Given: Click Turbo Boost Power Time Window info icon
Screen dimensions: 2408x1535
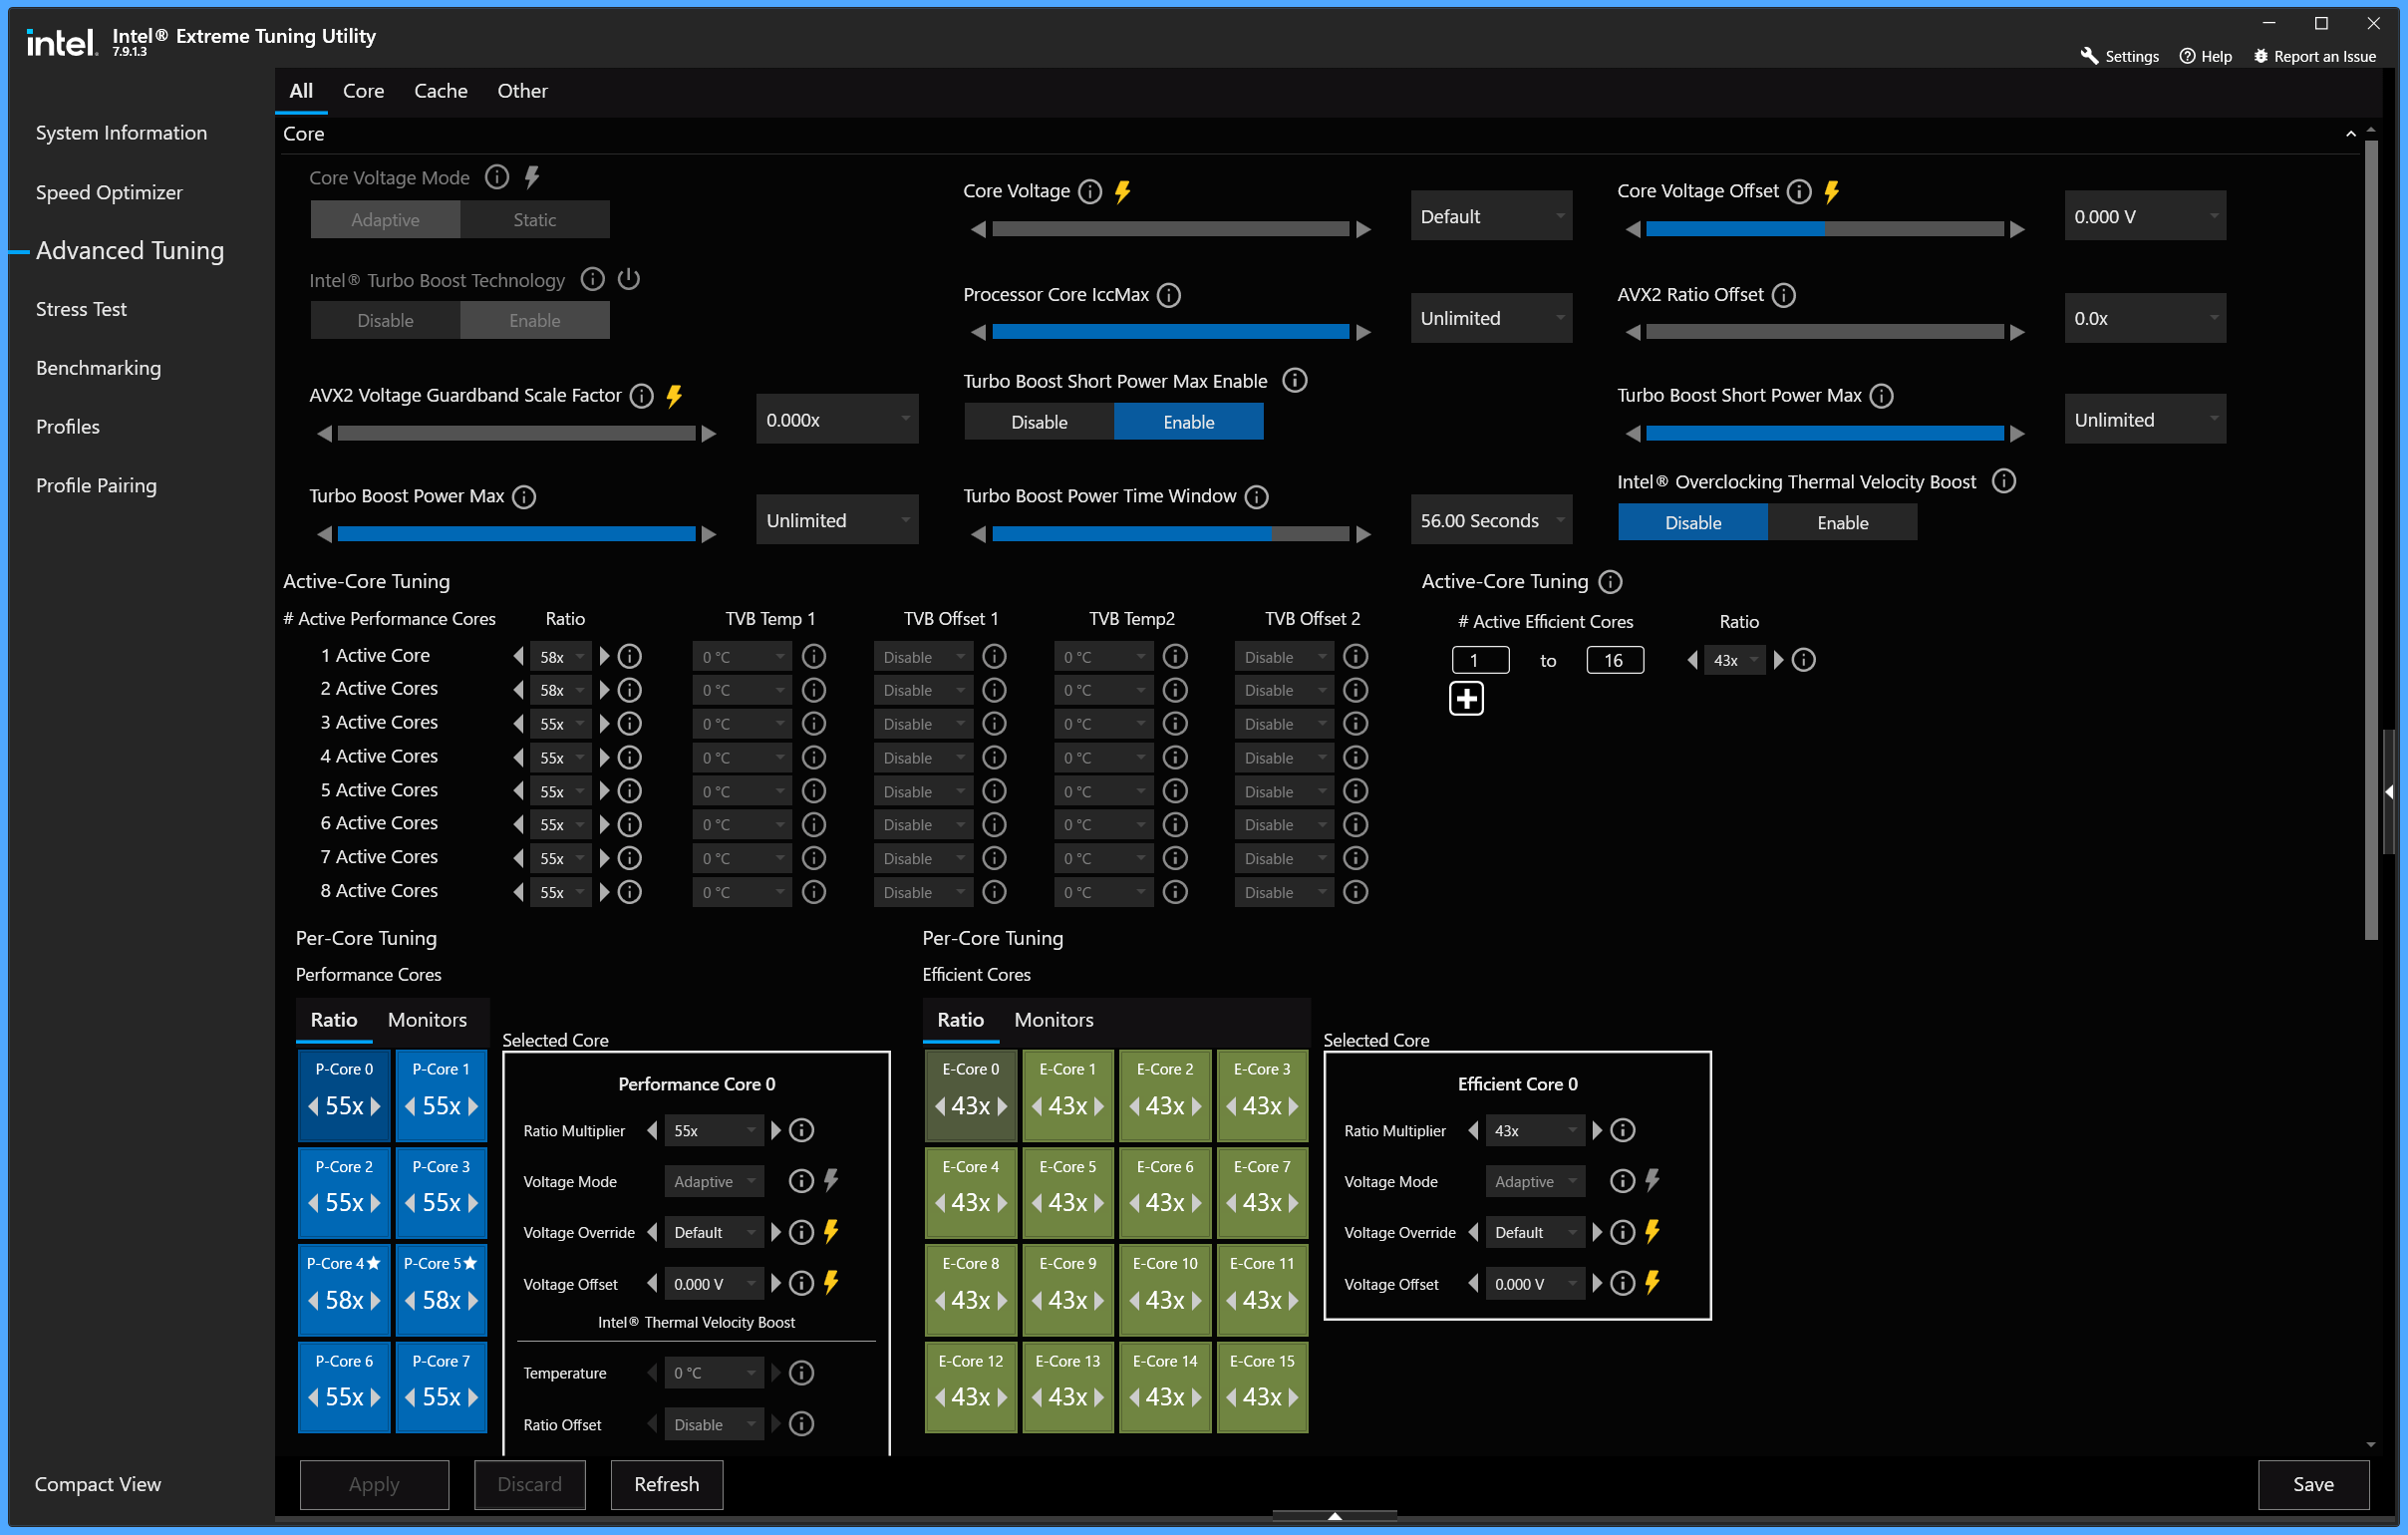Looking at the screenshot, I should point(1256,497).
